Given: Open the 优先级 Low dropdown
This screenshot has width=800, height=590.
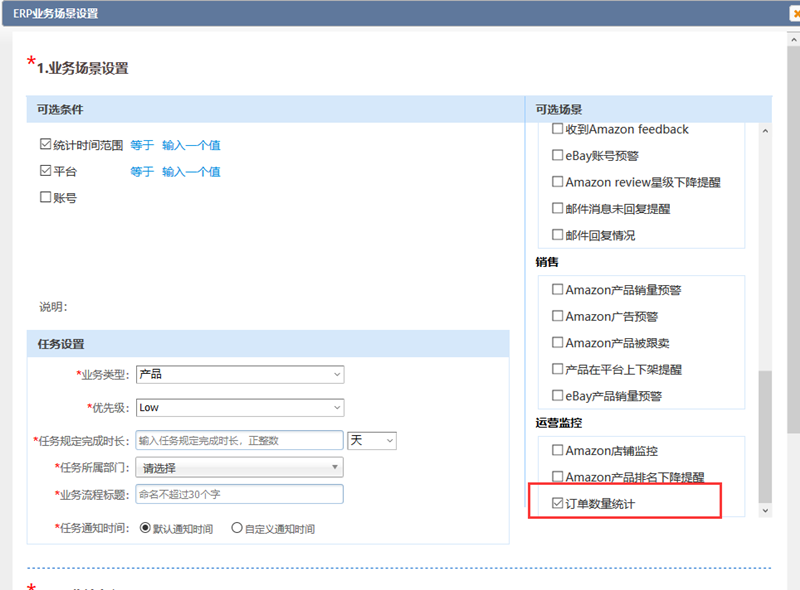Looking at the screenshot, I should [x=239, y=407].
